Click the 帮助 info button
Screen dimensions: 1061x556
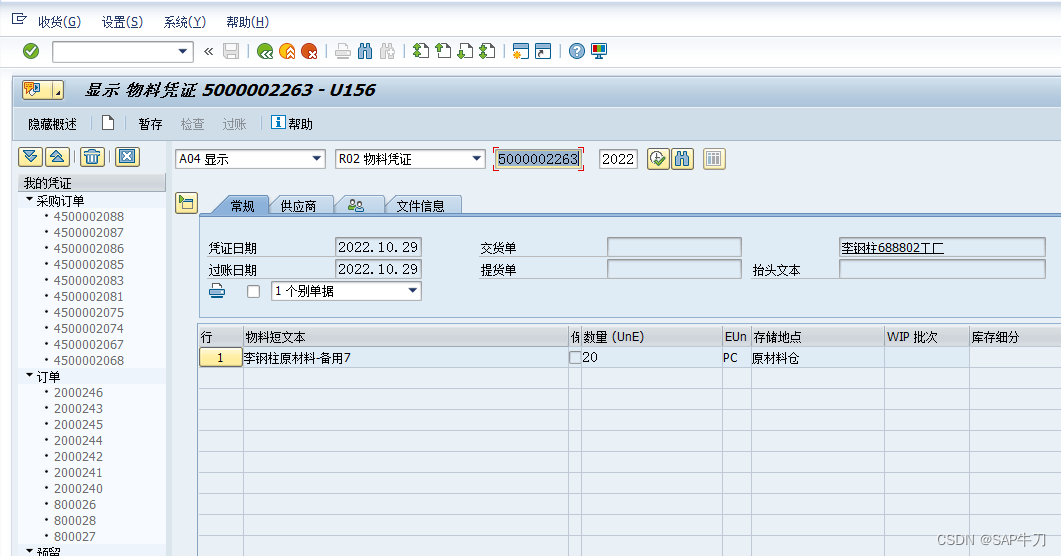[x=292, y=124]
